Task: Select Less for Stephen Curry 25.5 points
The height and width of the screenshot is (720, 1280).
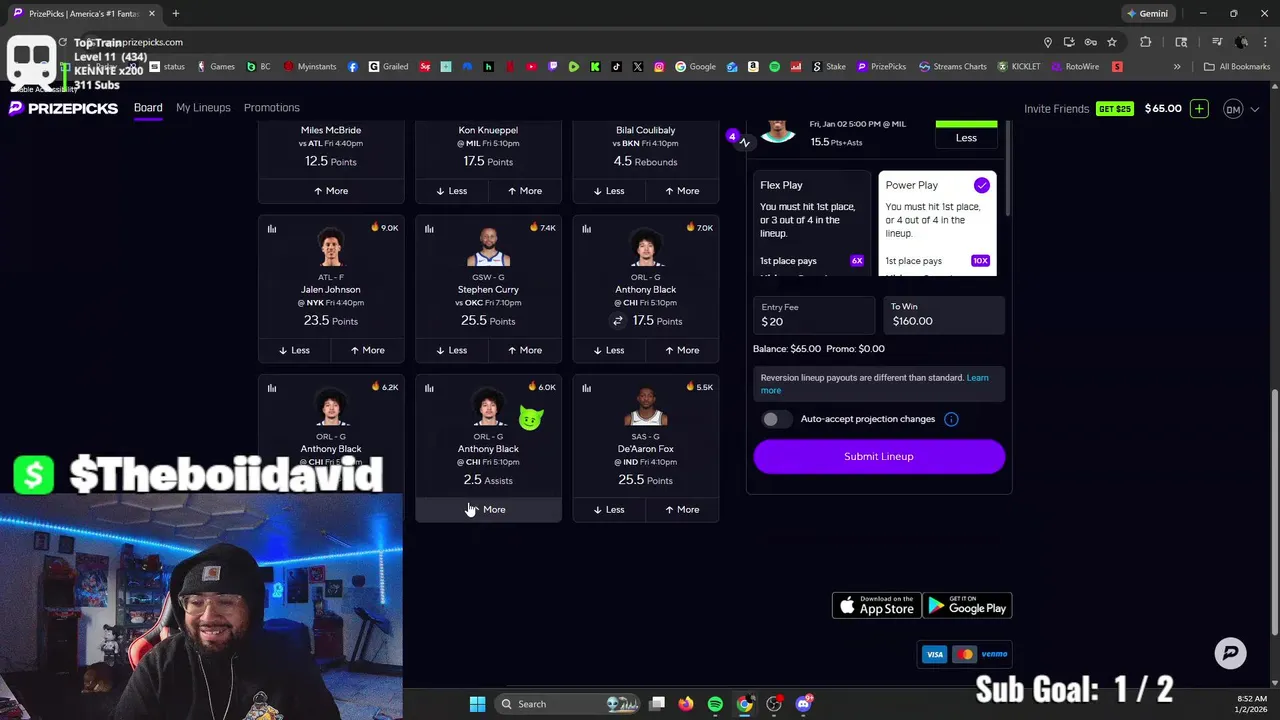Action: (x=452, y=350)
